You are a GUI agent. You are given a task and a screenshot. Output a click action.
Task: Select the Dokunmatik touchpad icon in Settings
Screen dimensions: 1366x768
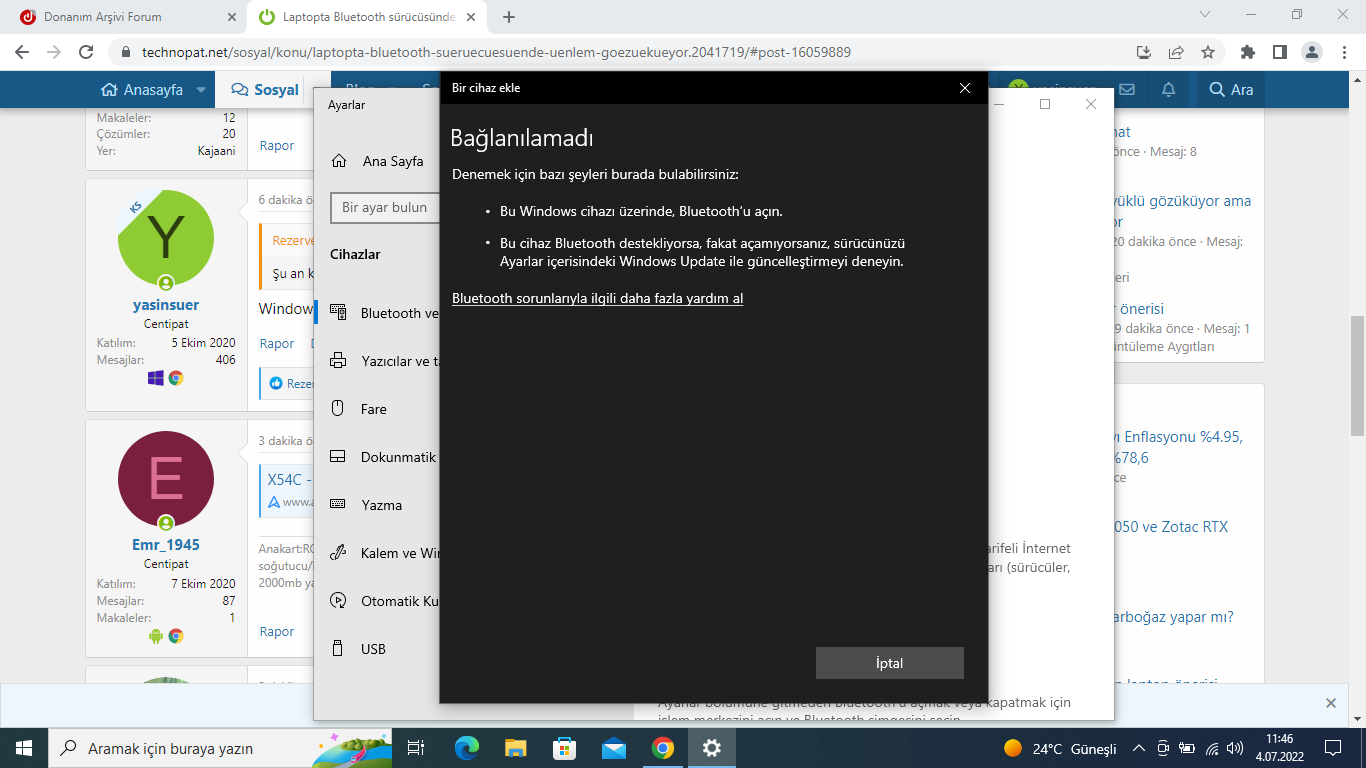pos(338,457)
